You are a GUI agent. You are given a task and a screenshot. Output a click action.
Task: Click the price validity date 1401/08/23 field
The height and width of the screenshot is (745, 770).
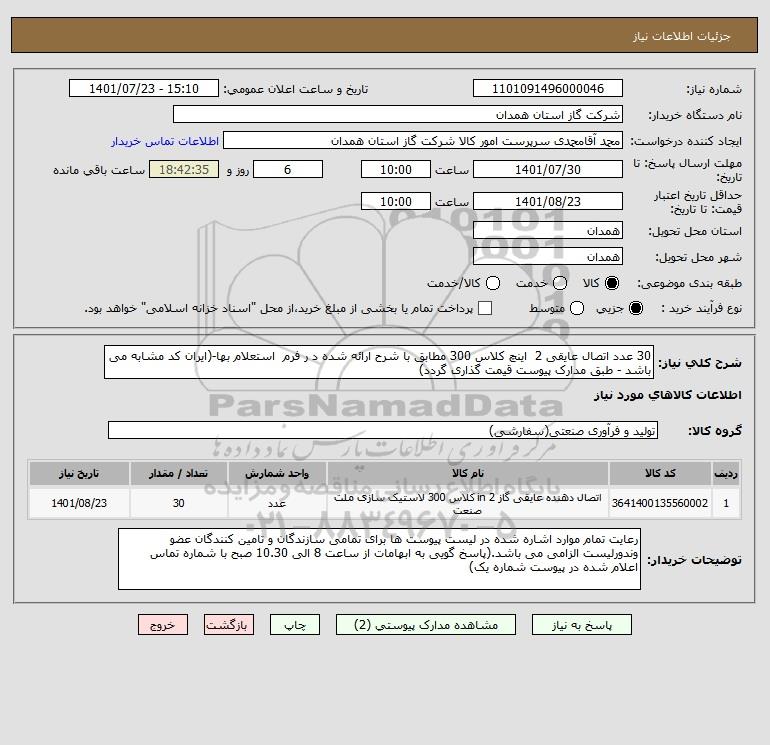(x=548, y=201)
